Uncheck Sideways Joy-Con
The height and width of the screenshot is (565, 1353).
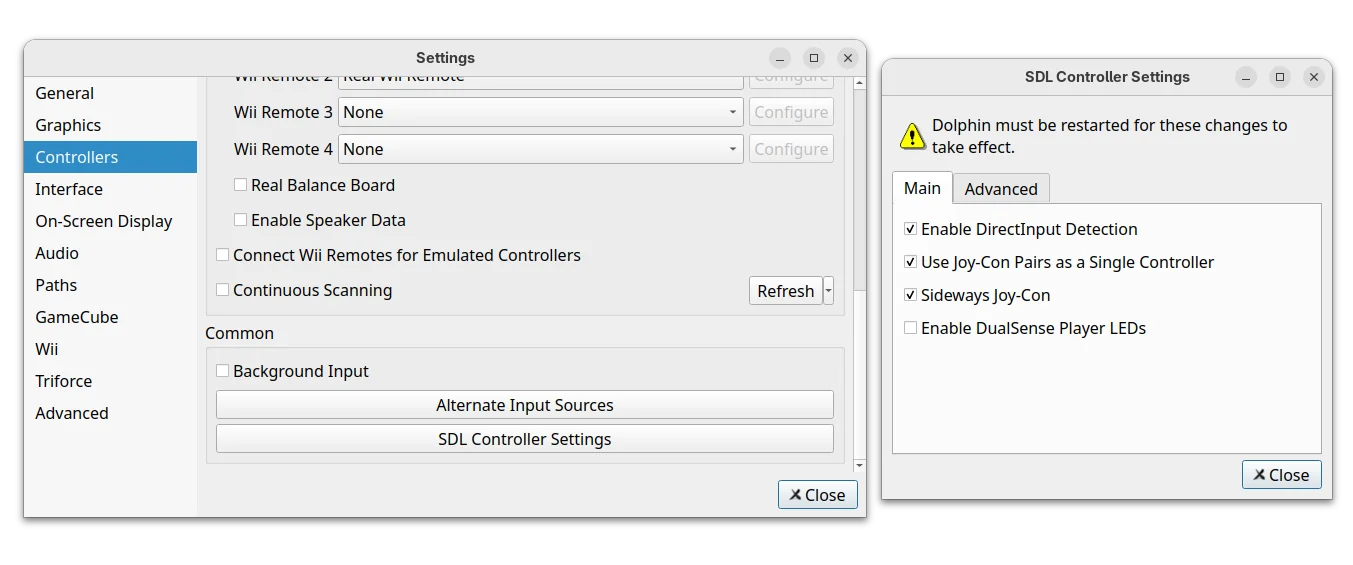tap(910, 295)
